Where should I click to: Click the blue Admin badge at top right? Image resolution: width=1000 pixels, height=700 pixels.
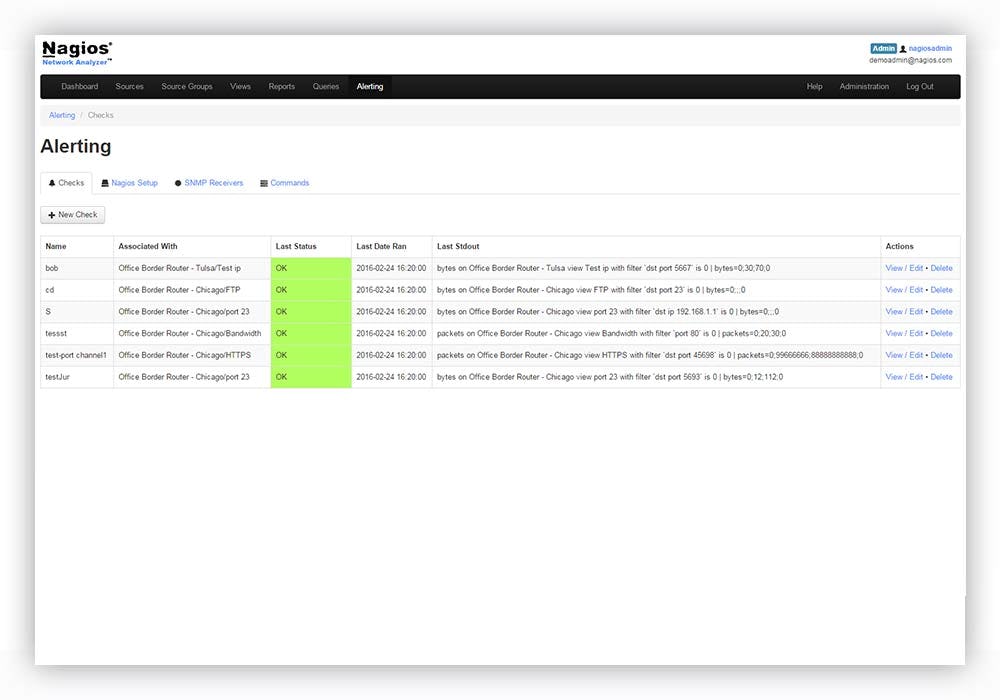tap(881, 47)
